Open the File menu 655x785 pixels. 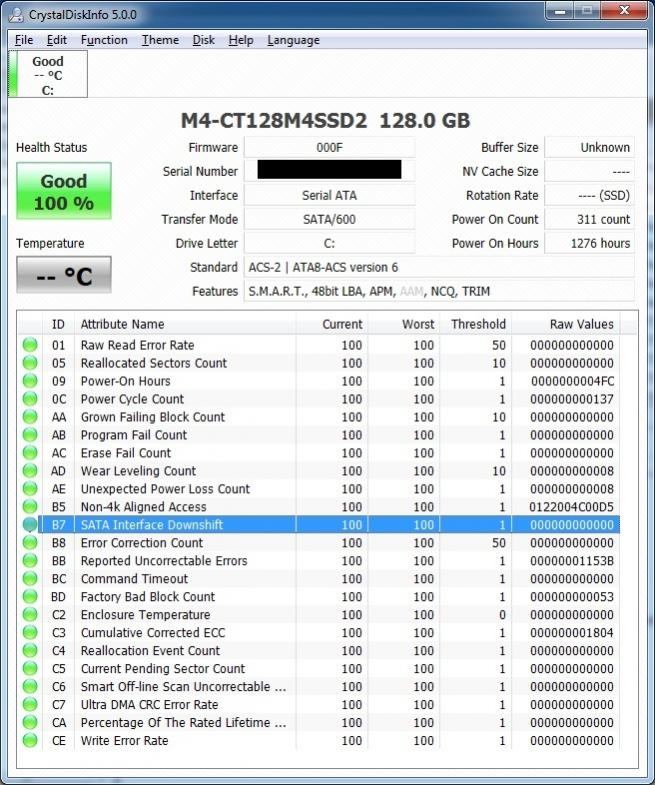[24, 40]
